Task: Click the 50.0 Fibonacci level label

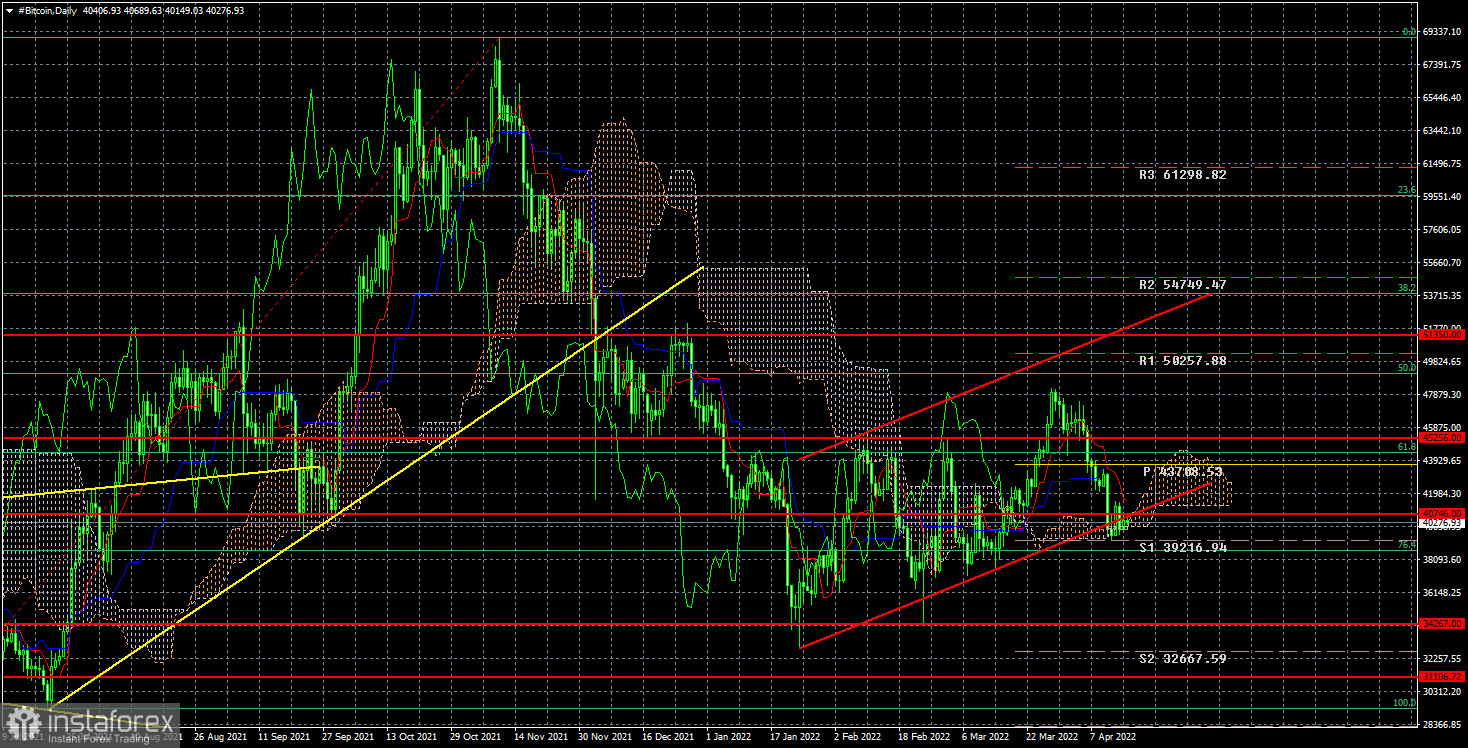Action: [1406, 368]
